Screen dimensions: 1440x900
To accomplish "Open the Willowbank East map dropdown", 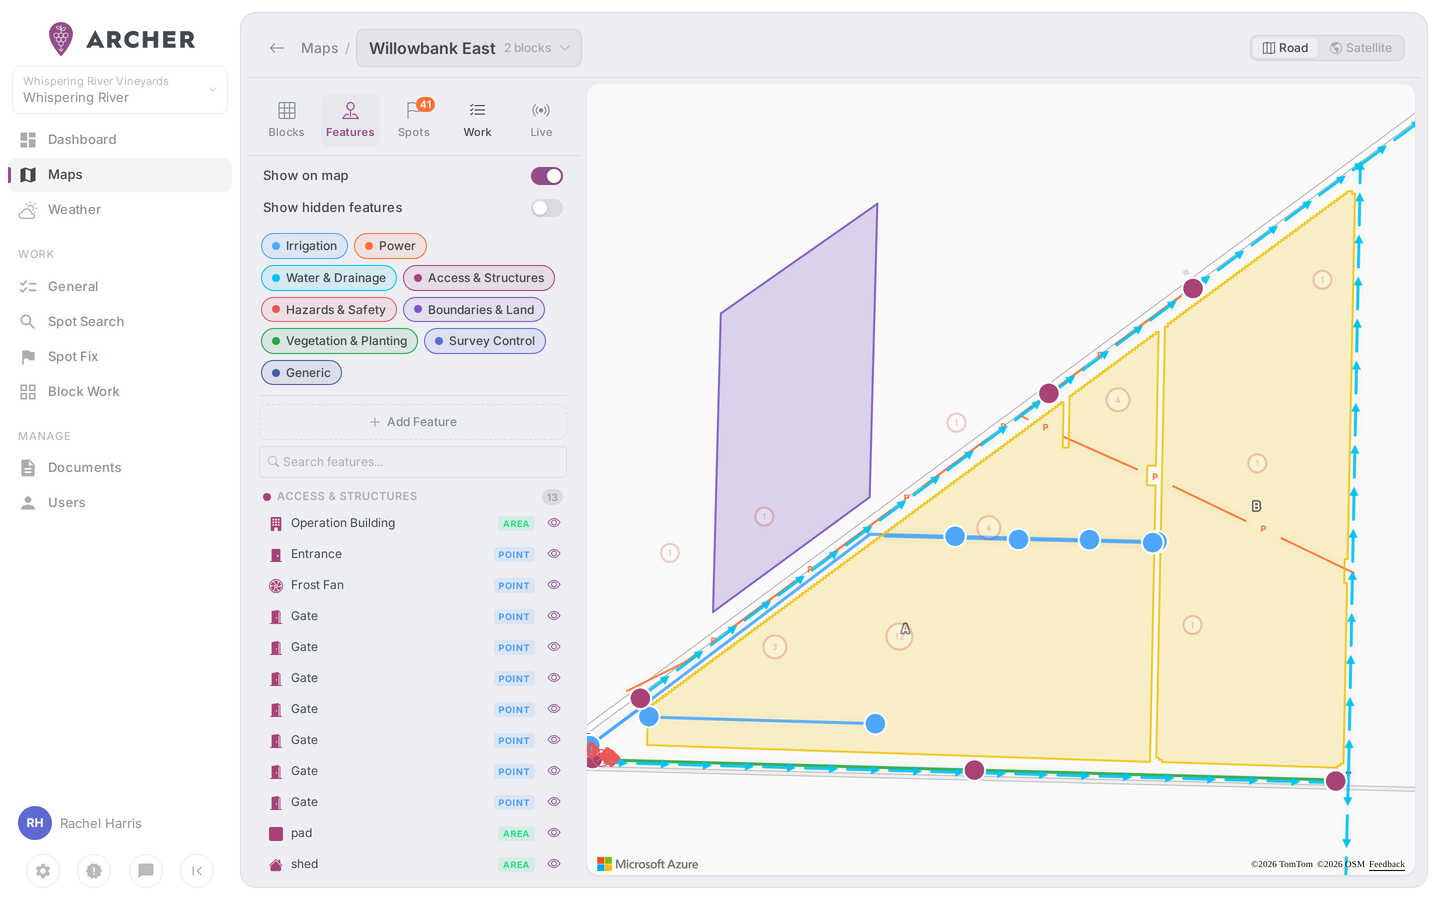I will coord(469,48).
